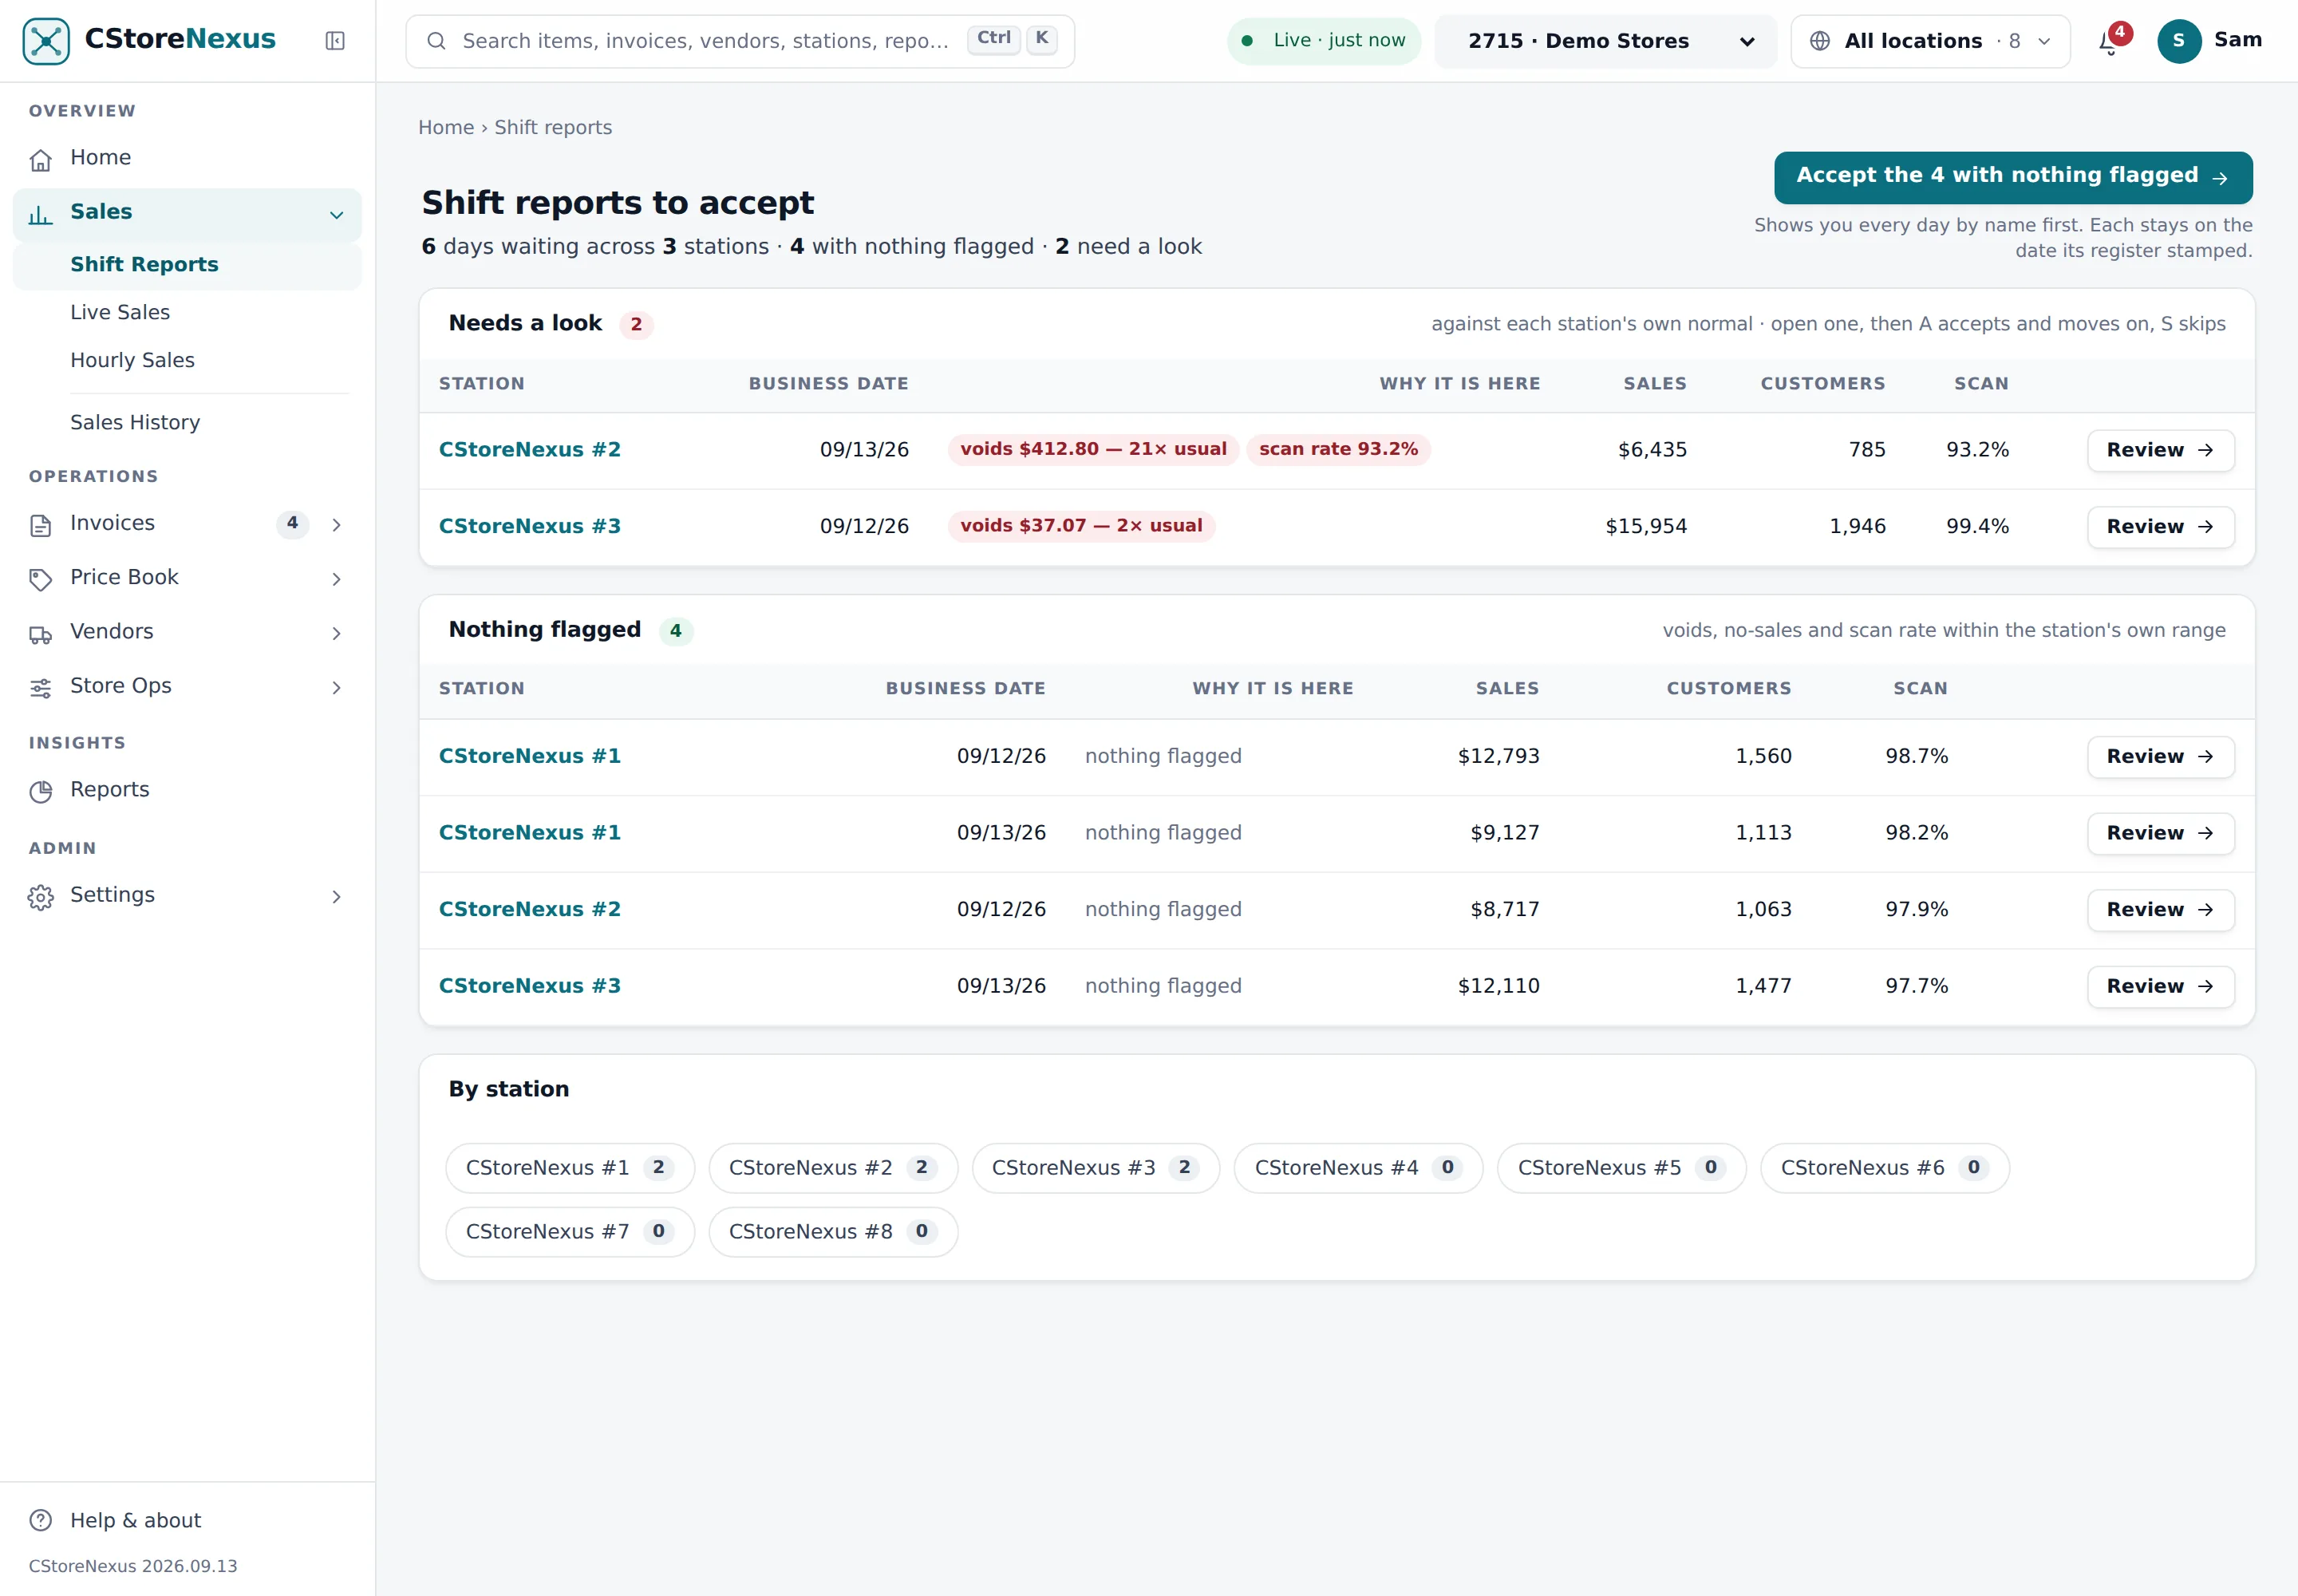
Task: Open CStoreNexus #1 link dated 09/12/26
Action: [530, 757]
